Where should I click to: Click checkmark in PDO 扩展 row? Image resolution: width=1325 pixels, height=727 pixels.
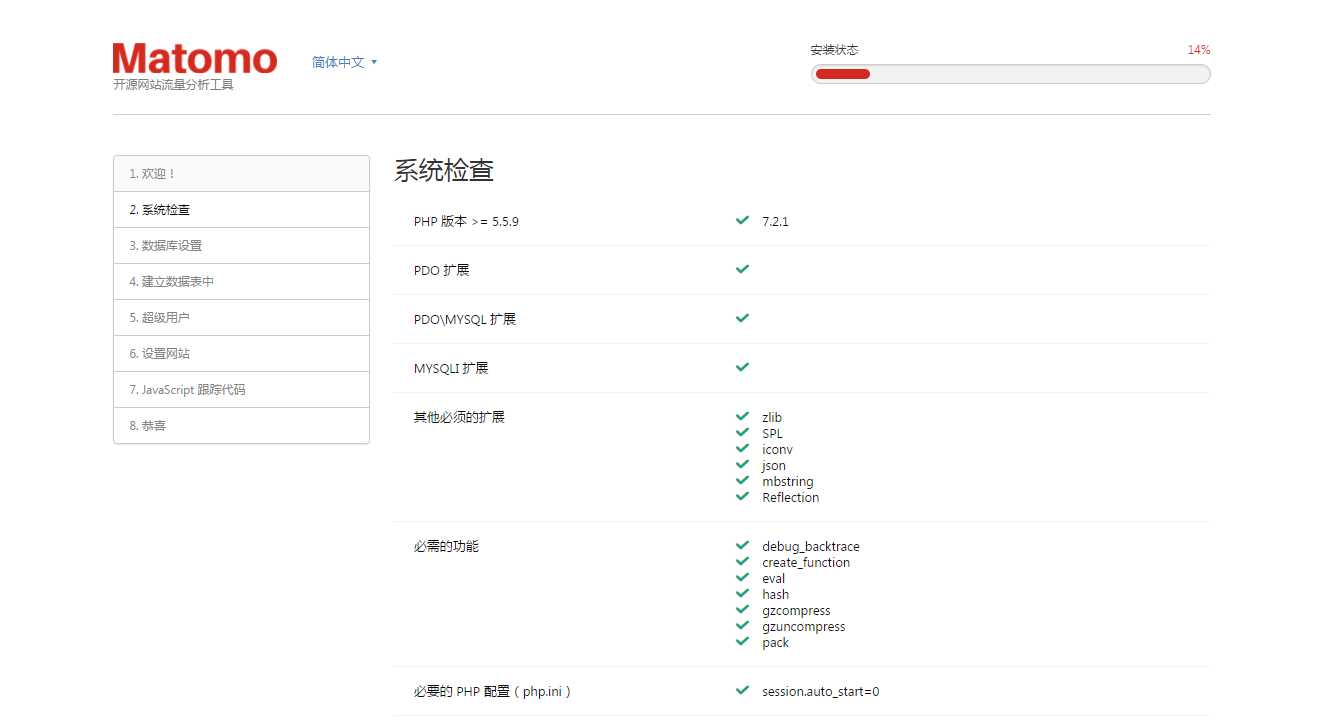click(742, 269)
